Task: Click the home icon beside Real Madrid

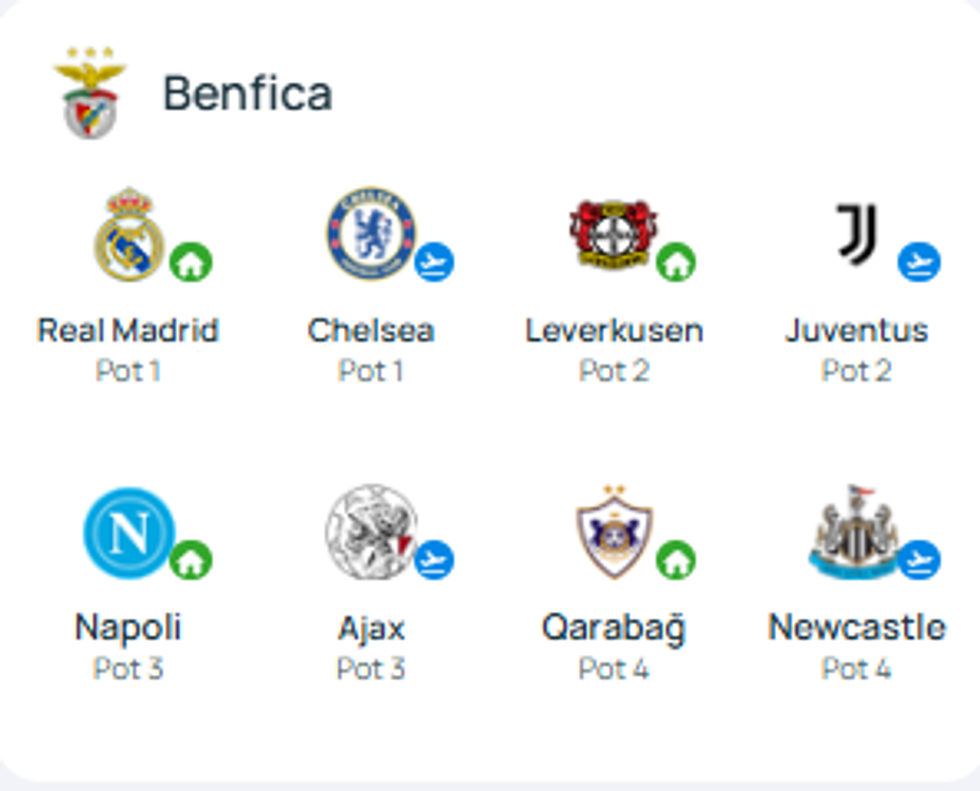Action: 190,263
